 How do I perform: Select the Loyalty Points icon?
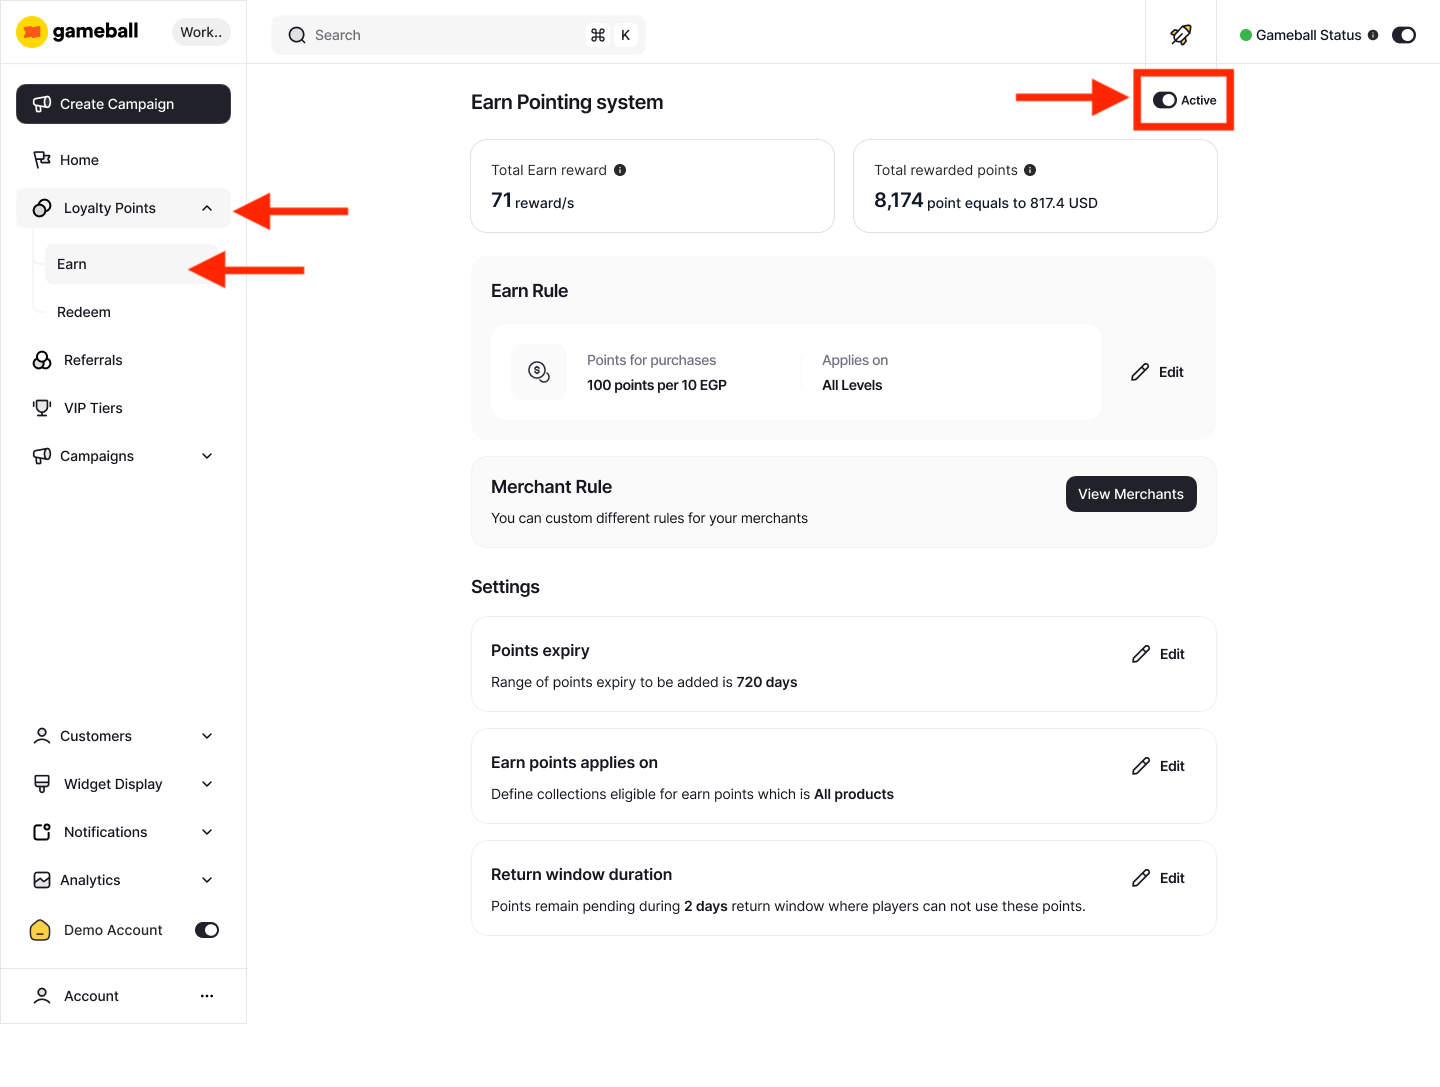41,208
